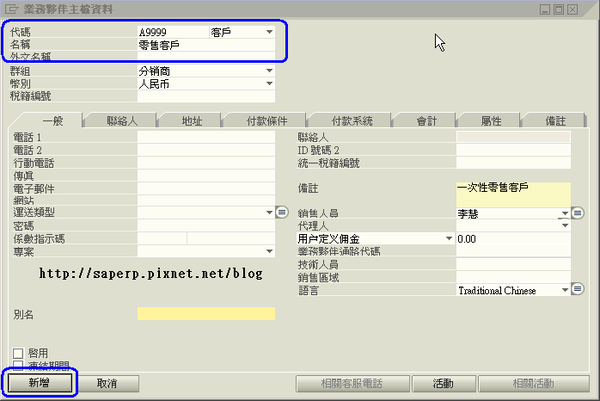The height and width of the screenshot is (401, 600).
Task: Click the window icon in the title bar
Action: click(x=12, y=9)
